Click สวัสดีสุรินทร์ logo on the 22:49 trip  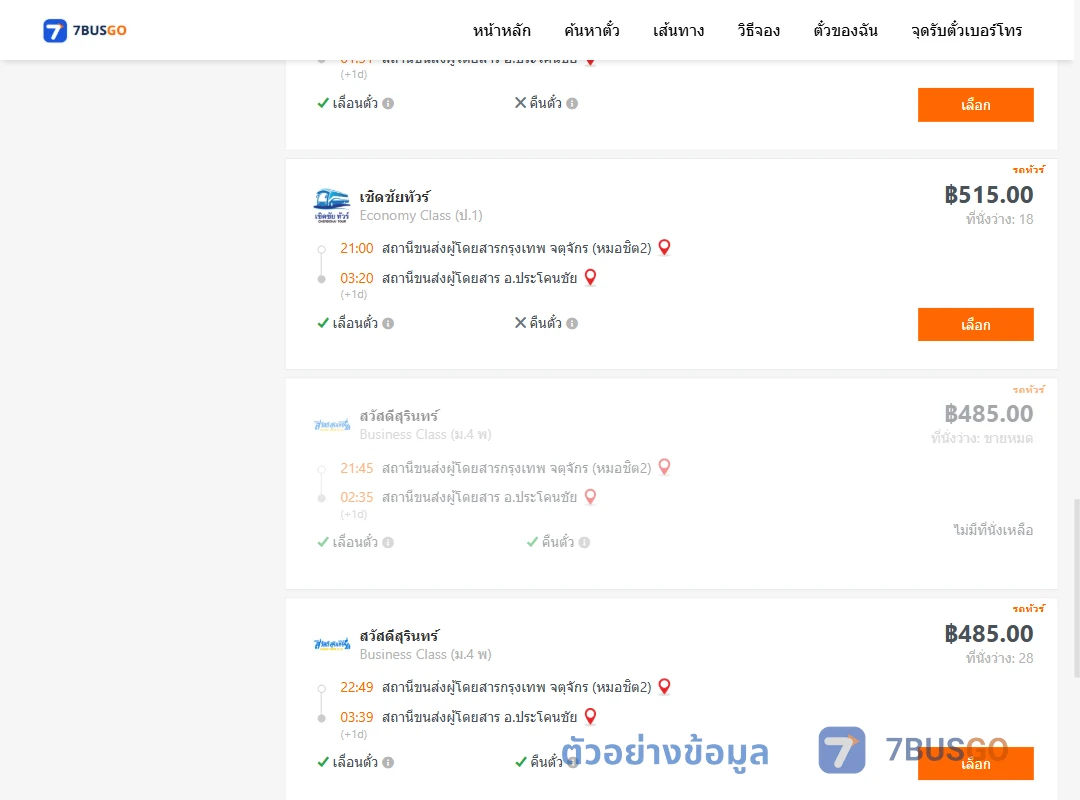[x=331, y=644]
